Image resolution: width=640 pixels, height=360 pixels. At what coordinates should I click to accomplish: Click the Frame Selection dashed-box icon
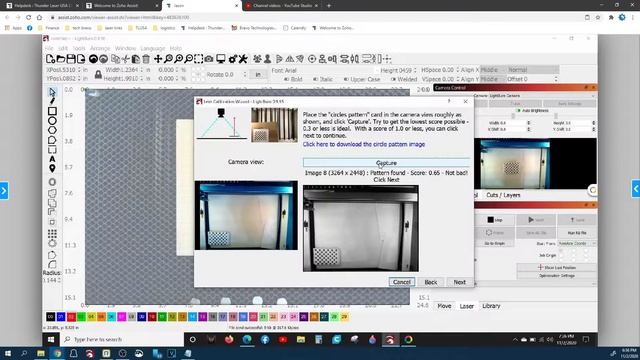pyautogui.click(x=198, y=59)
